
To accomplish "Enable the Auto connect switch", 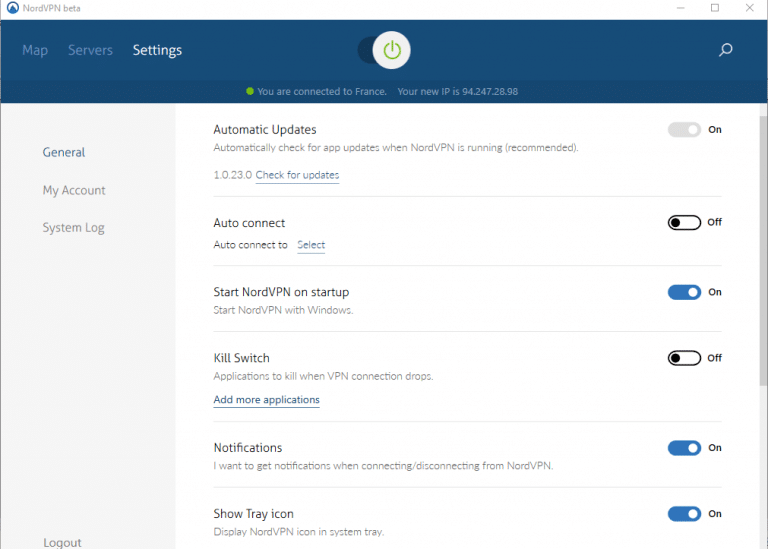I will point(684,222).
